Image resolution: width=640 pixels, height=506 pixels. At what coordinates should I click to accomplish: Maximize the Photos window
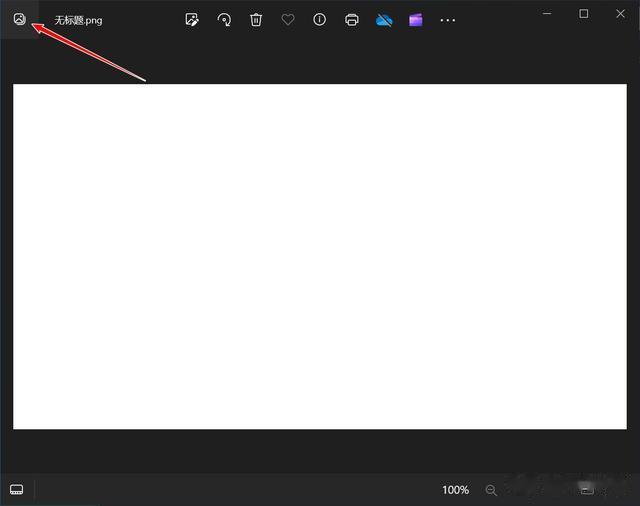click(x=584, y=13)
